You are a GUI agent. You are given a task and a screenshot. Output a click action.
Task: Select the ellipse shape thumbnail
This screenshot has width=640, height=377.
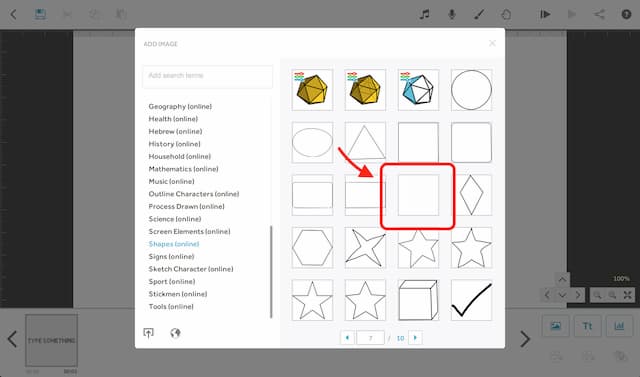tap(312, 142)
